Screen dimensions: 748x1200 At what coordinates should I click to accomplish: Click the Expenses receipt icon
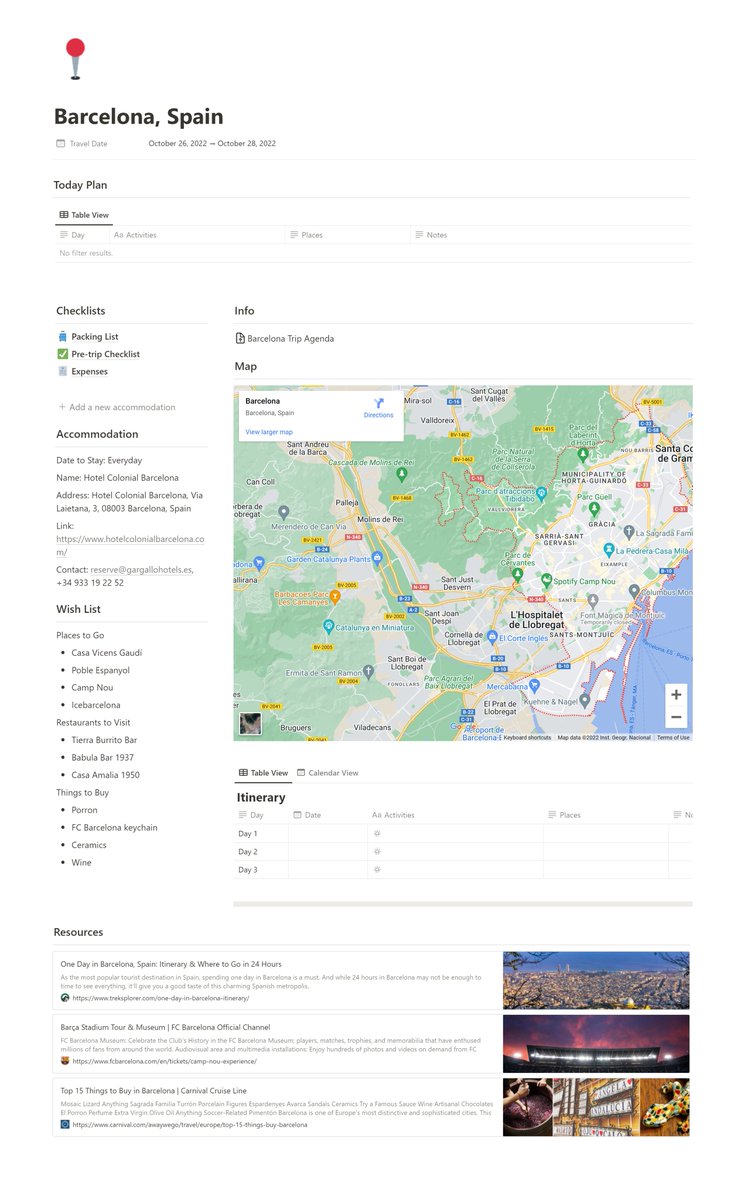63,371
